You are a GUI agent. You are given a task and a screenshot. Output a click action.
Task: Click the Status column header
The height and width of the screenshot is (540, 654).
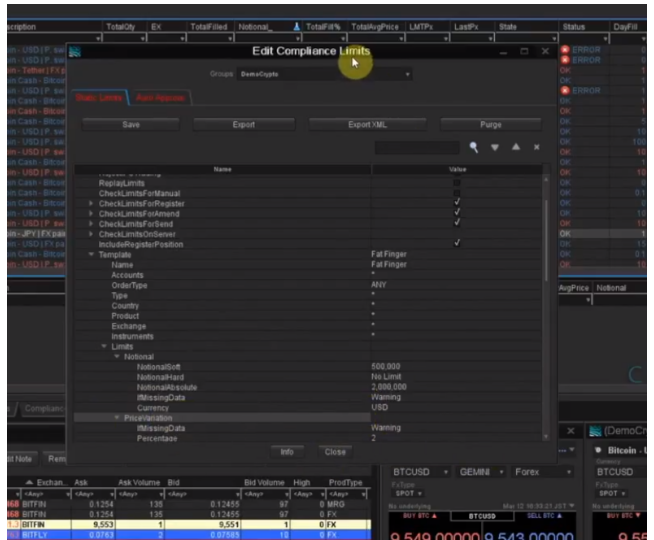click(574, 27)
